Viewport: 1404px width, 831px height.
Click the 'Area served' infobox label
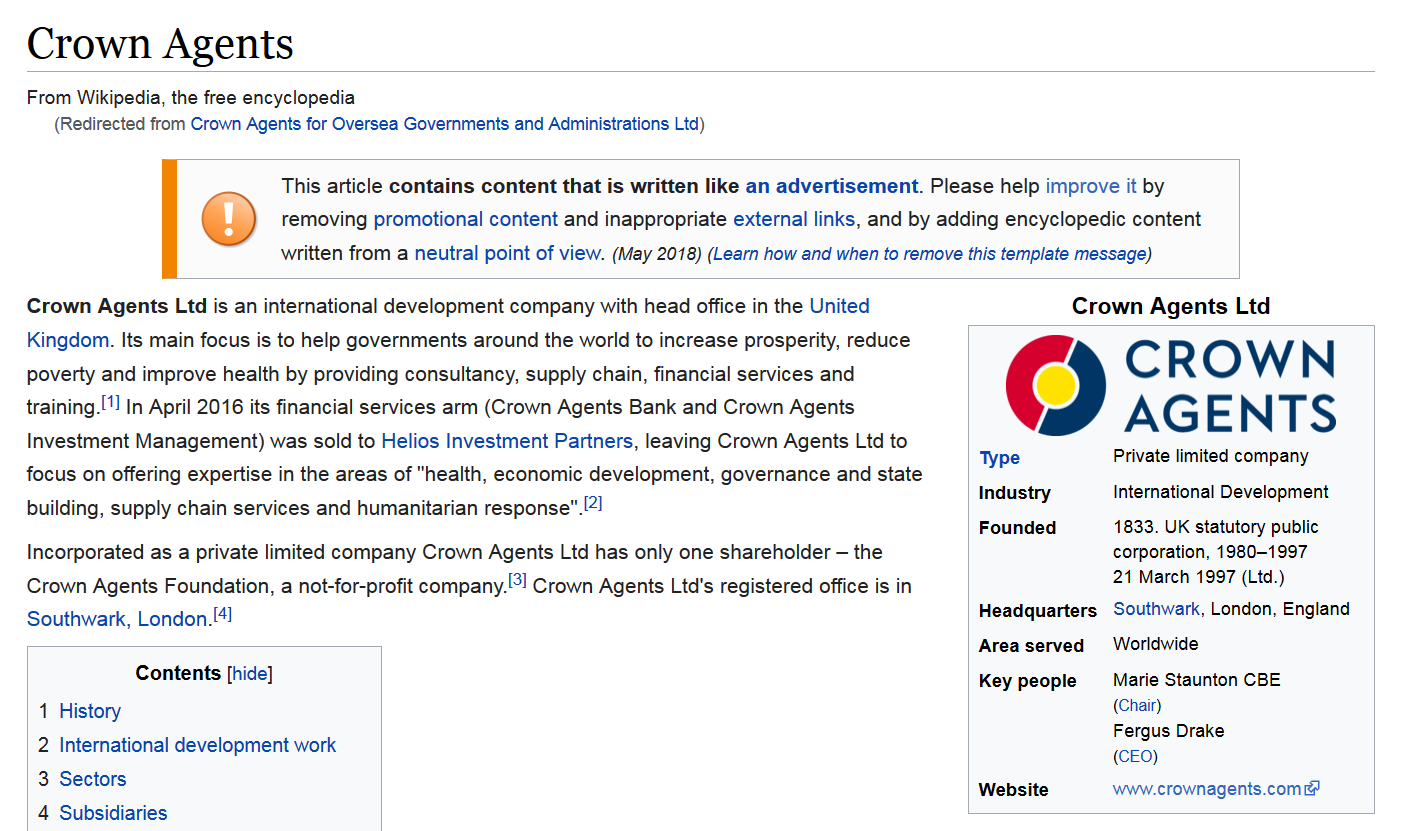point(1032,646)
